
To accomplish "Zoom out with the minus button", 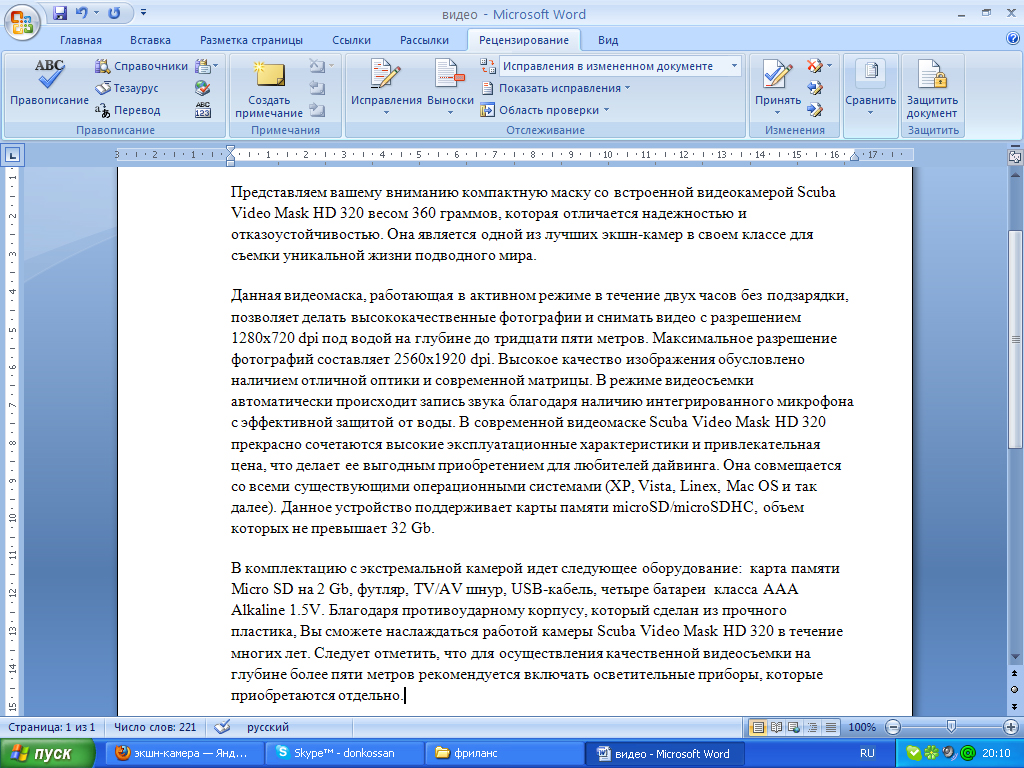I will click(893, 727).
